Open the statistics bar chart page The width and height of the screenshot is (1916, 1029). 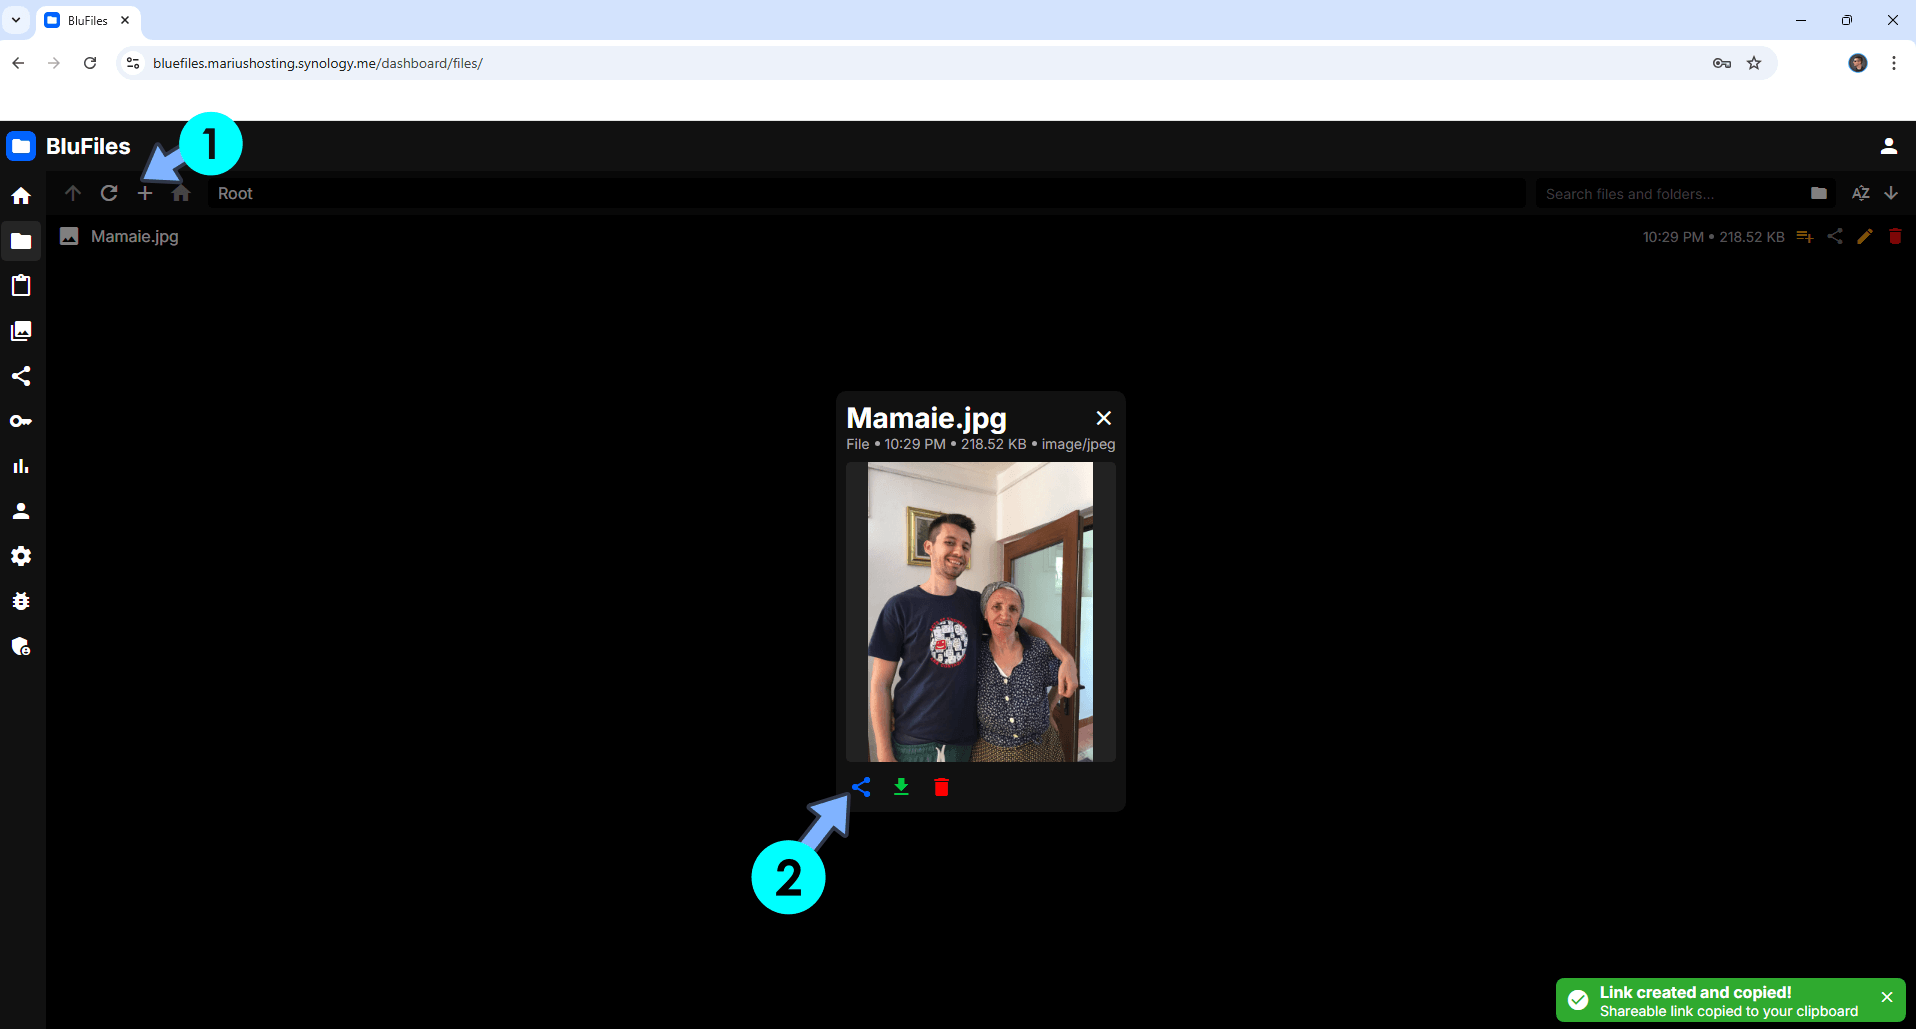(x=21, y=466)
